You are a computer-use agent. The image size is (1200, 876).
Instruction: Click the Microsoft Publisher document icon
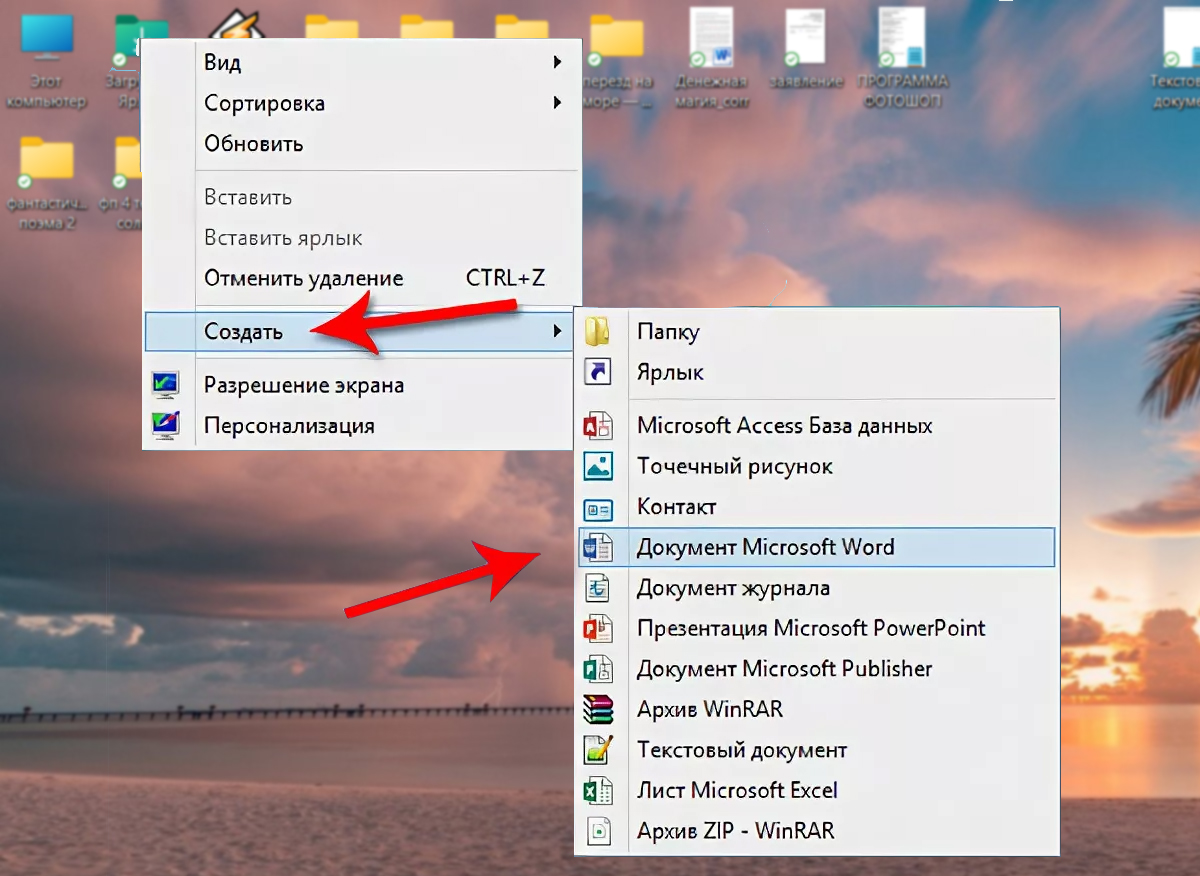(598, 669)
